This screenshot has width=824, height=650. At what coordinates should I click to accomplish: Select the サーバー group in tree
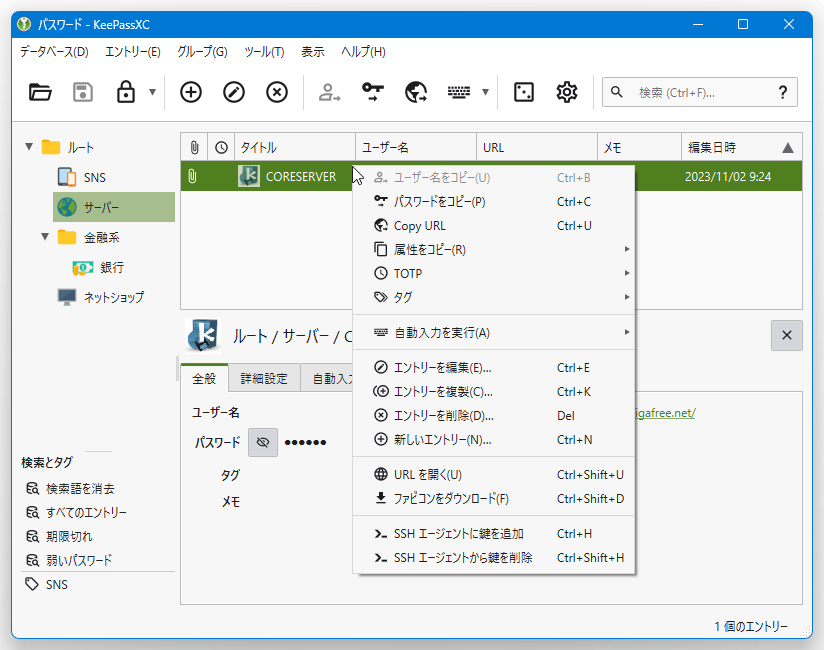click(x=114, y=207)
